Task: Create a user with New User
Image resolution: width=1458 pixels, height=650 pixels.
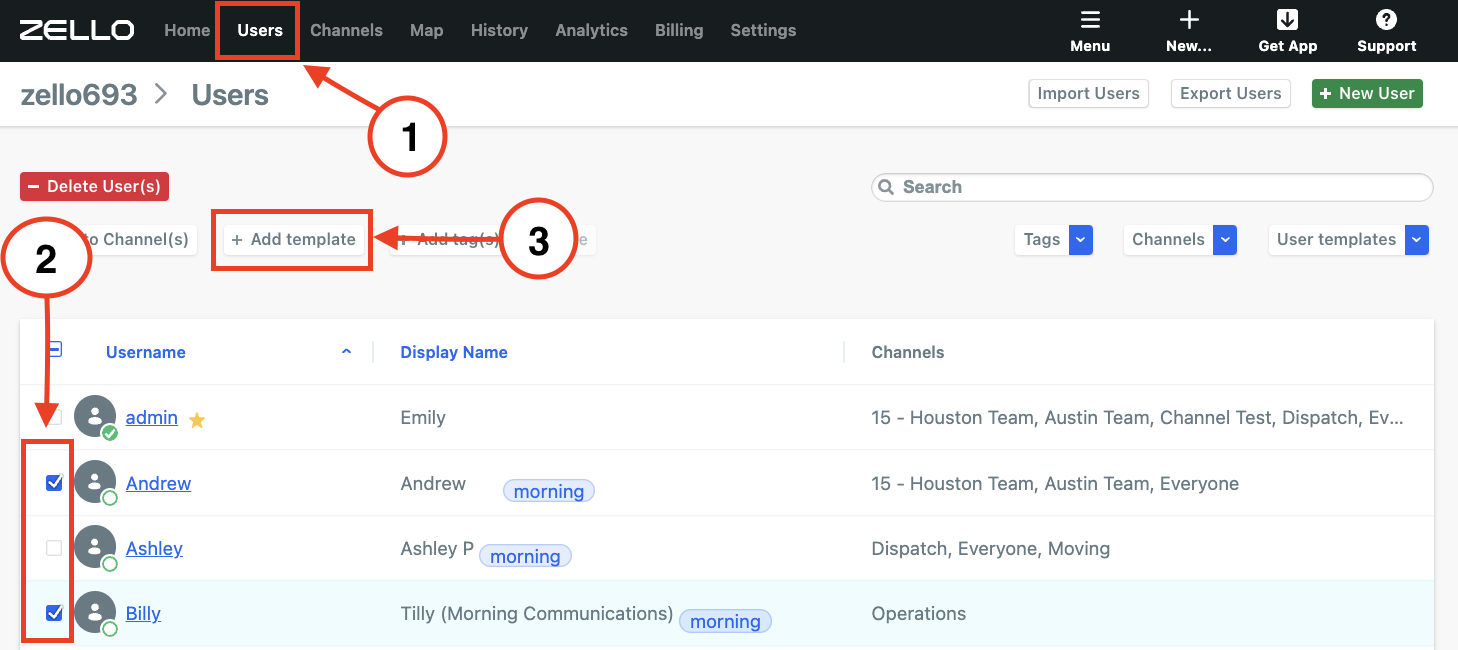Action: [1367, 93]
